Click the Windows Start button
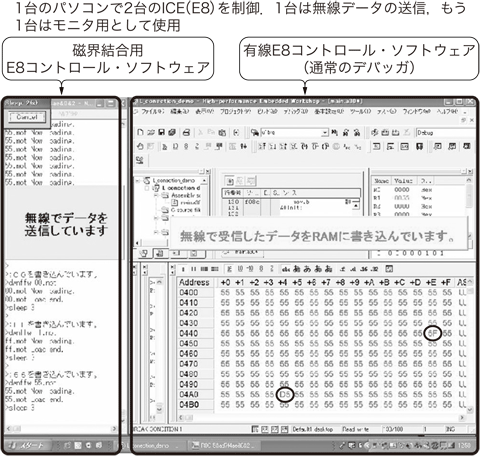The image size is (480, 456). 27,445
